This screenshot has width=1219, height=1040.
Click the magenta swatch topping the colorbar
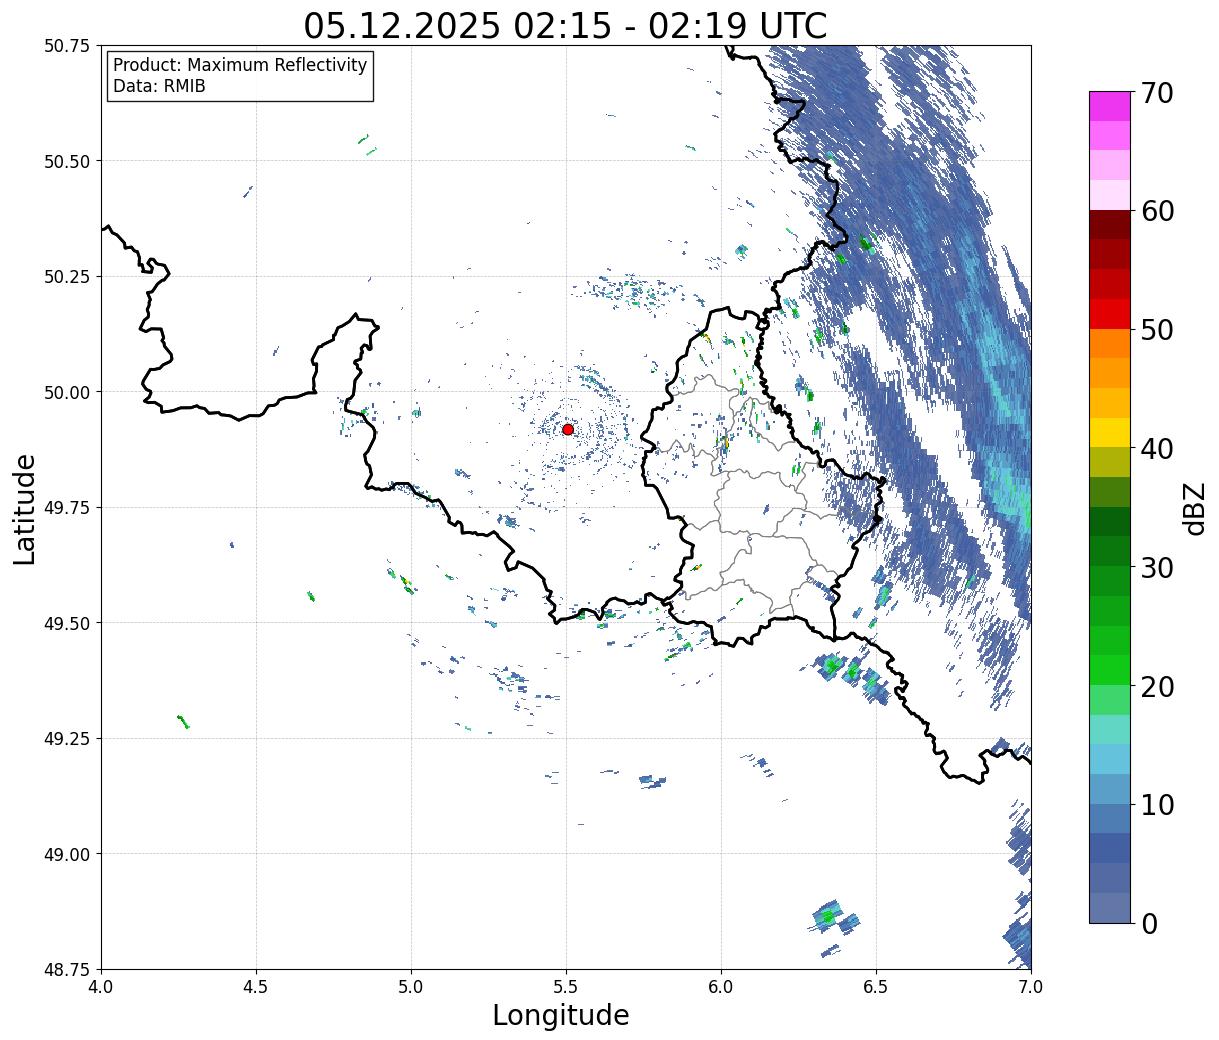1110,106
